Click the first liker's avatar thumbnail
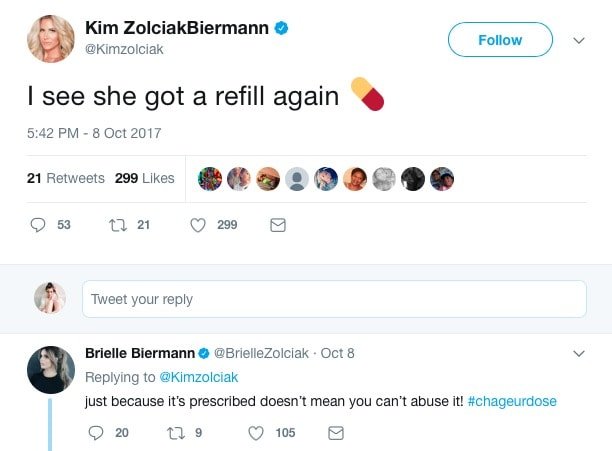The image size is (612, 451). 210,178
